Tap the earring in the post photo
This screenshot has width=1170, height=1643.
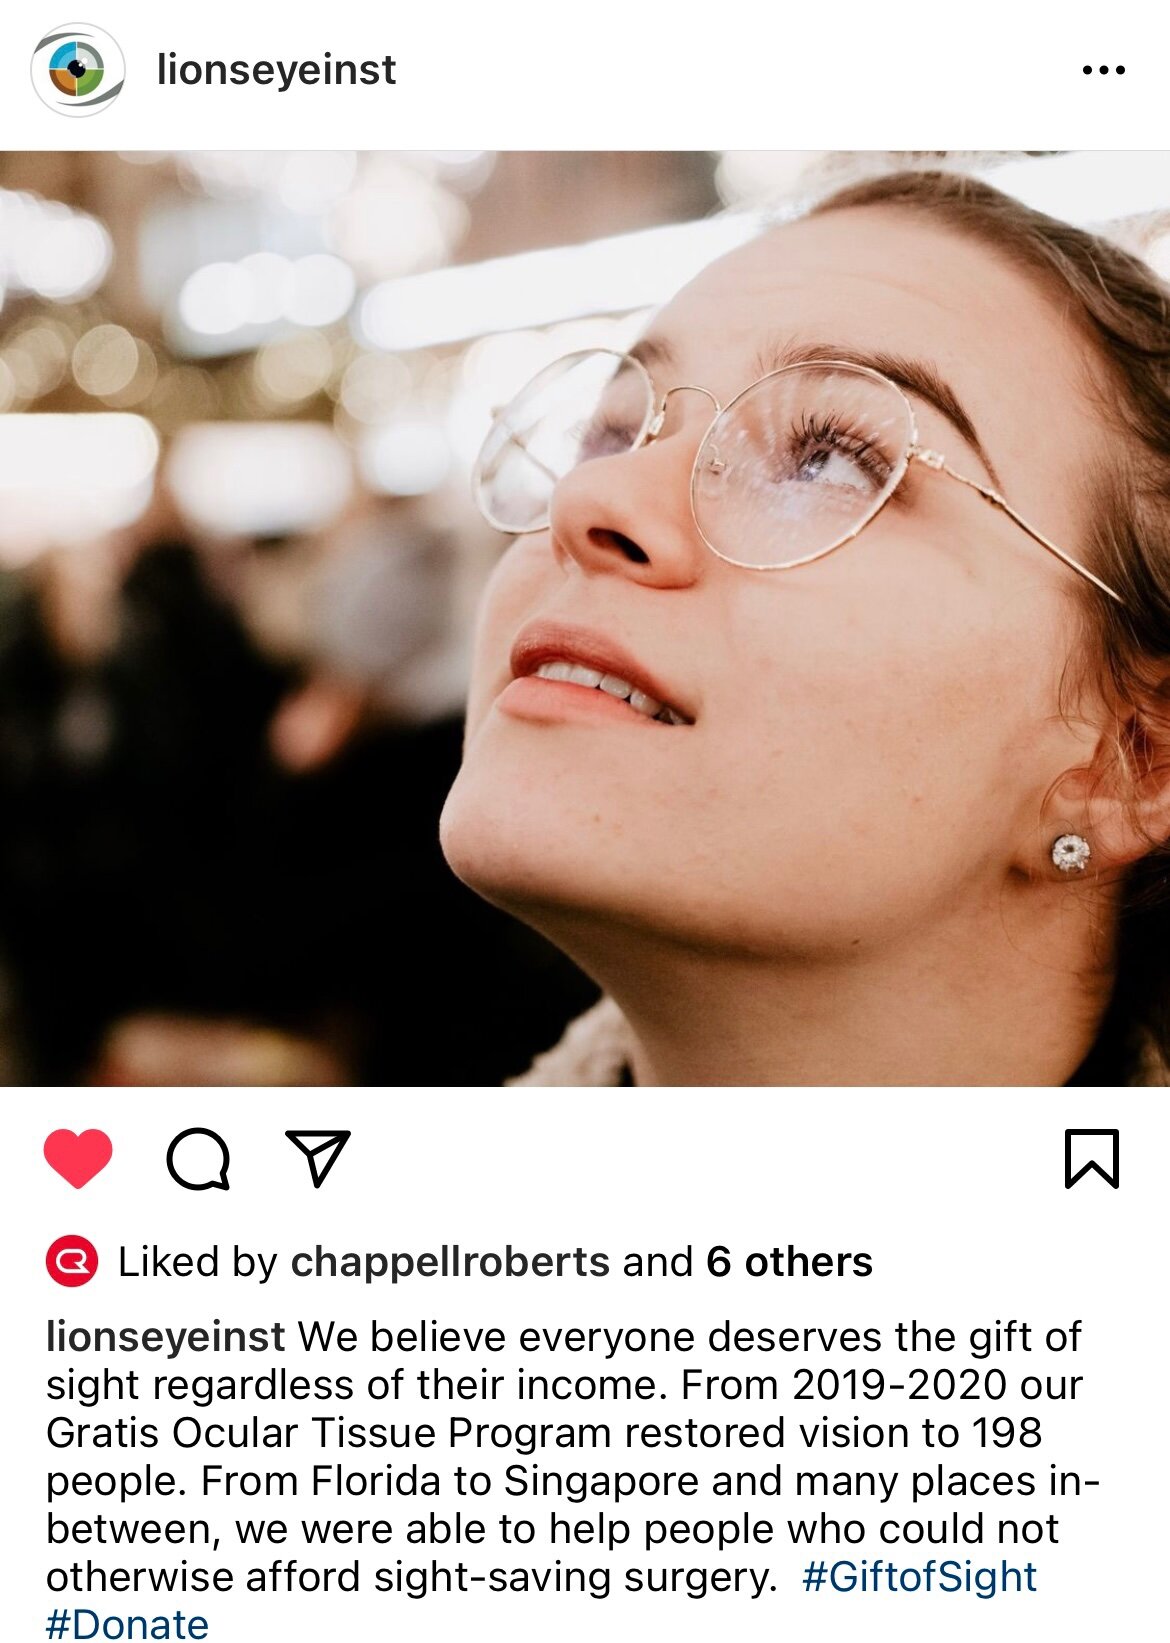[x=1070, y=853]
